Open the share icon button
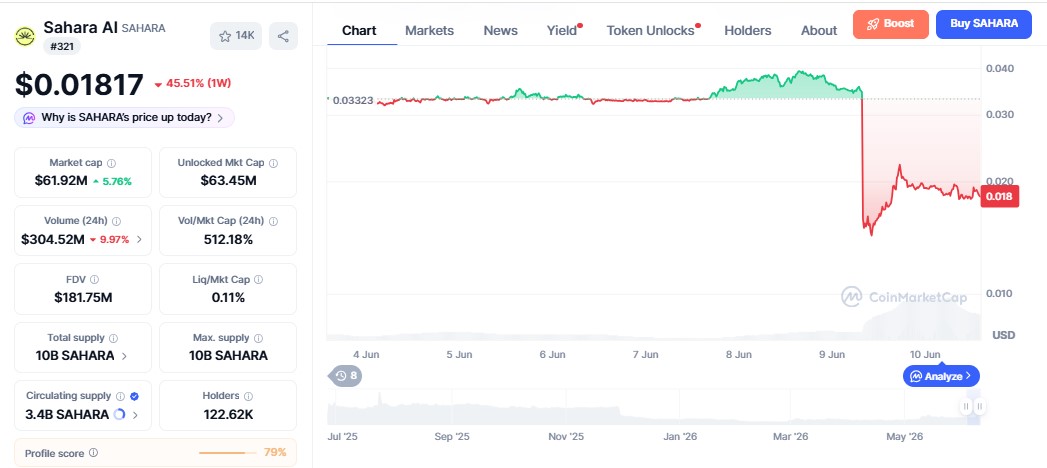 (x=283, y=36)
